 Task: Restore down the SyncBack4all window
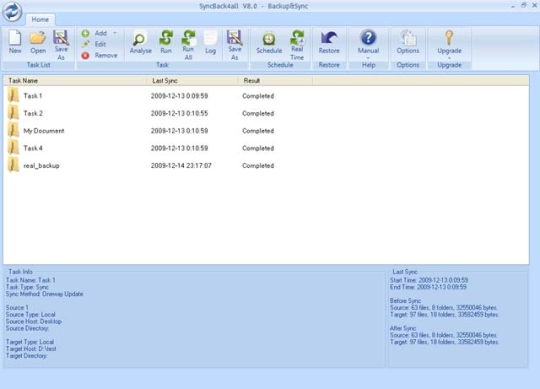pyautogui.click(x=524, y=5)
